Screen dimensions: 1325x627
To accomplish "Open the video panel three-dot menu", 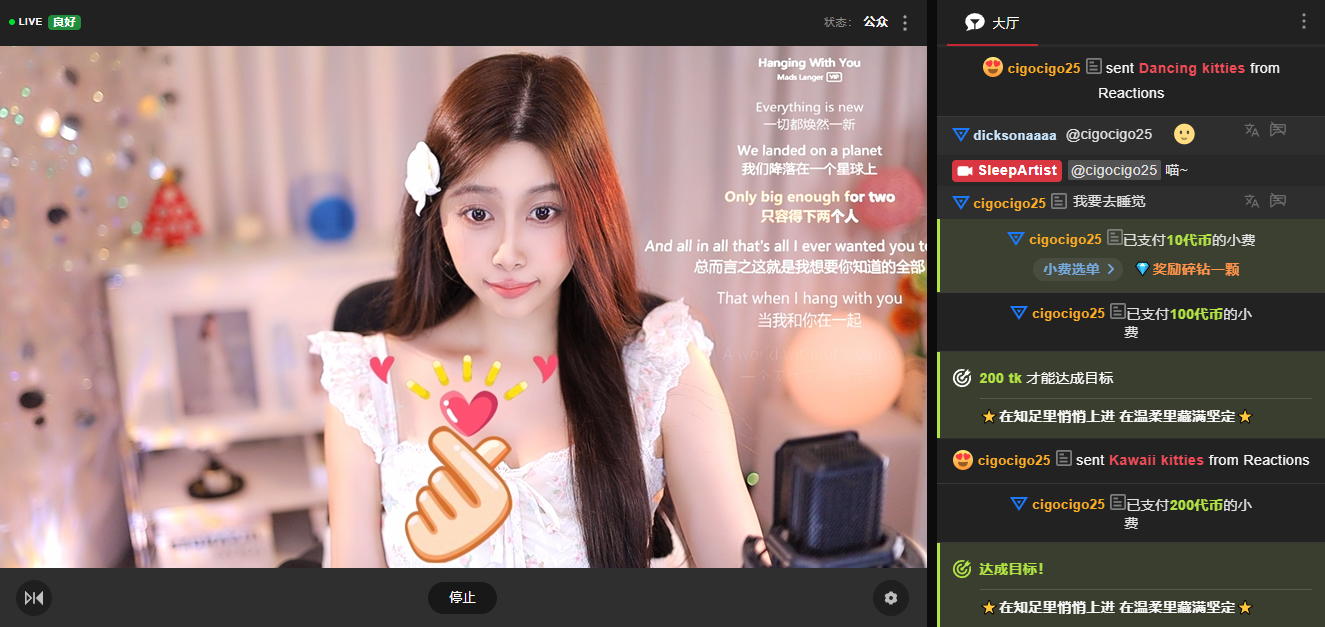I will click(x=905, y=22).
